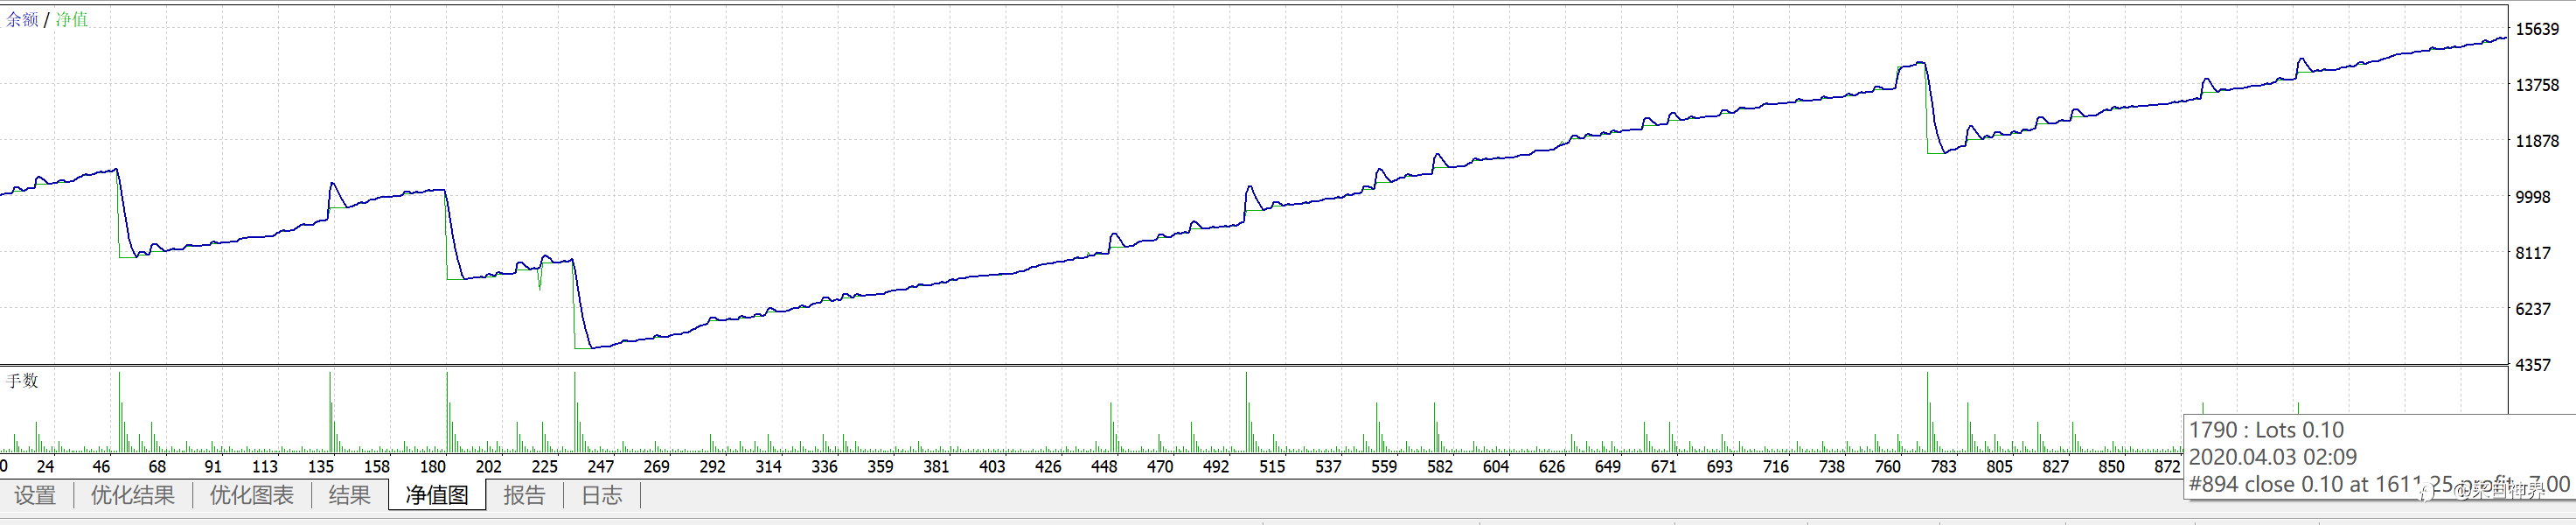Viewport: 2576px width, 525px height.
Task: Click trade number 448 on the axis
Action: click(1105, 466)
